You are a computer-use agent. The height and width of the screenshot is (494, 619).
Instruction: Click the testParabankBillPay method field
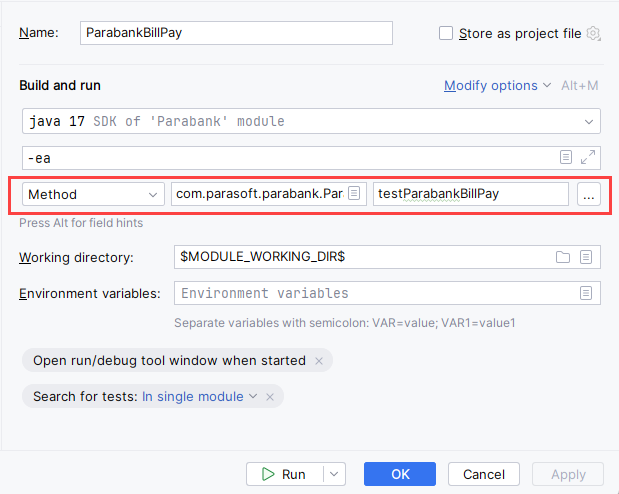point(471,194)
